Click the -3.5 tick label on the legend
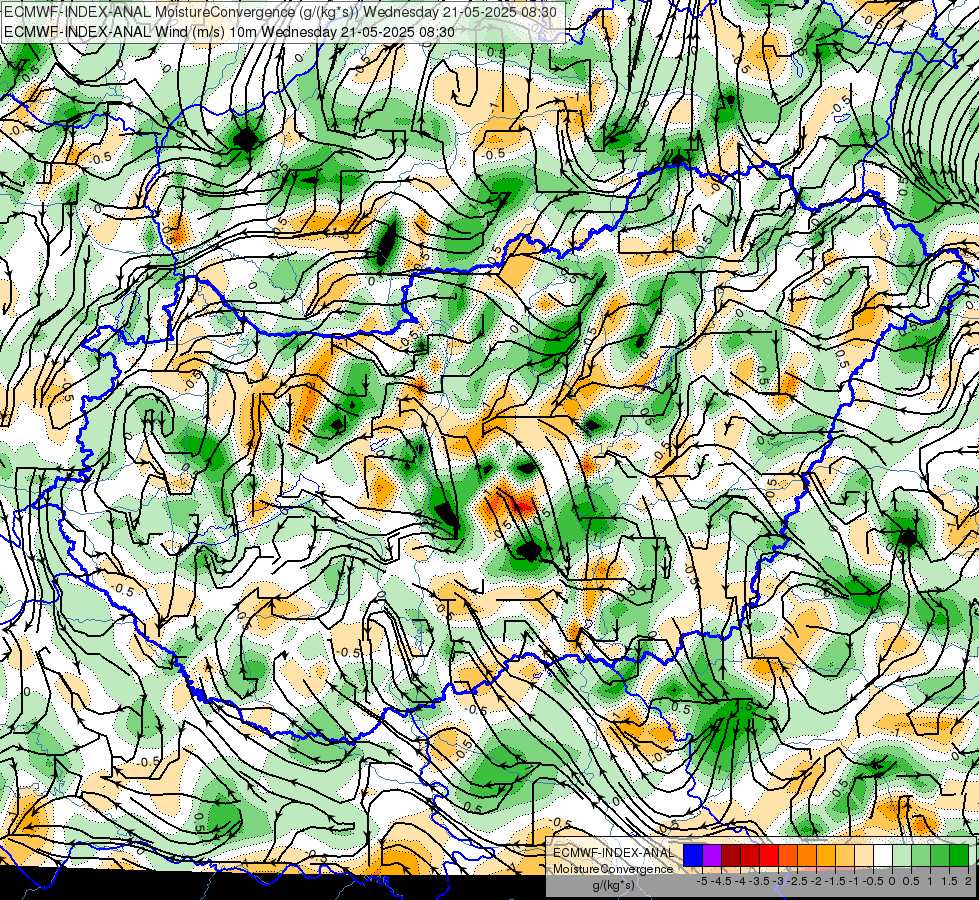The height and width of the screenshot is (900, 979). tap(759, 881)
